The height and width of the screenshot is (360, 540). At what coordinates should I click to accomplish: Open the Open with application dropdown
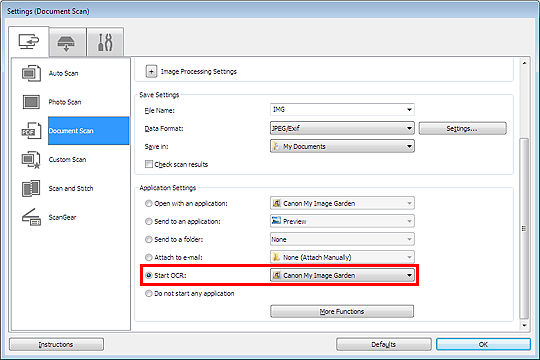pyautogui.click(x=342, y=203)
